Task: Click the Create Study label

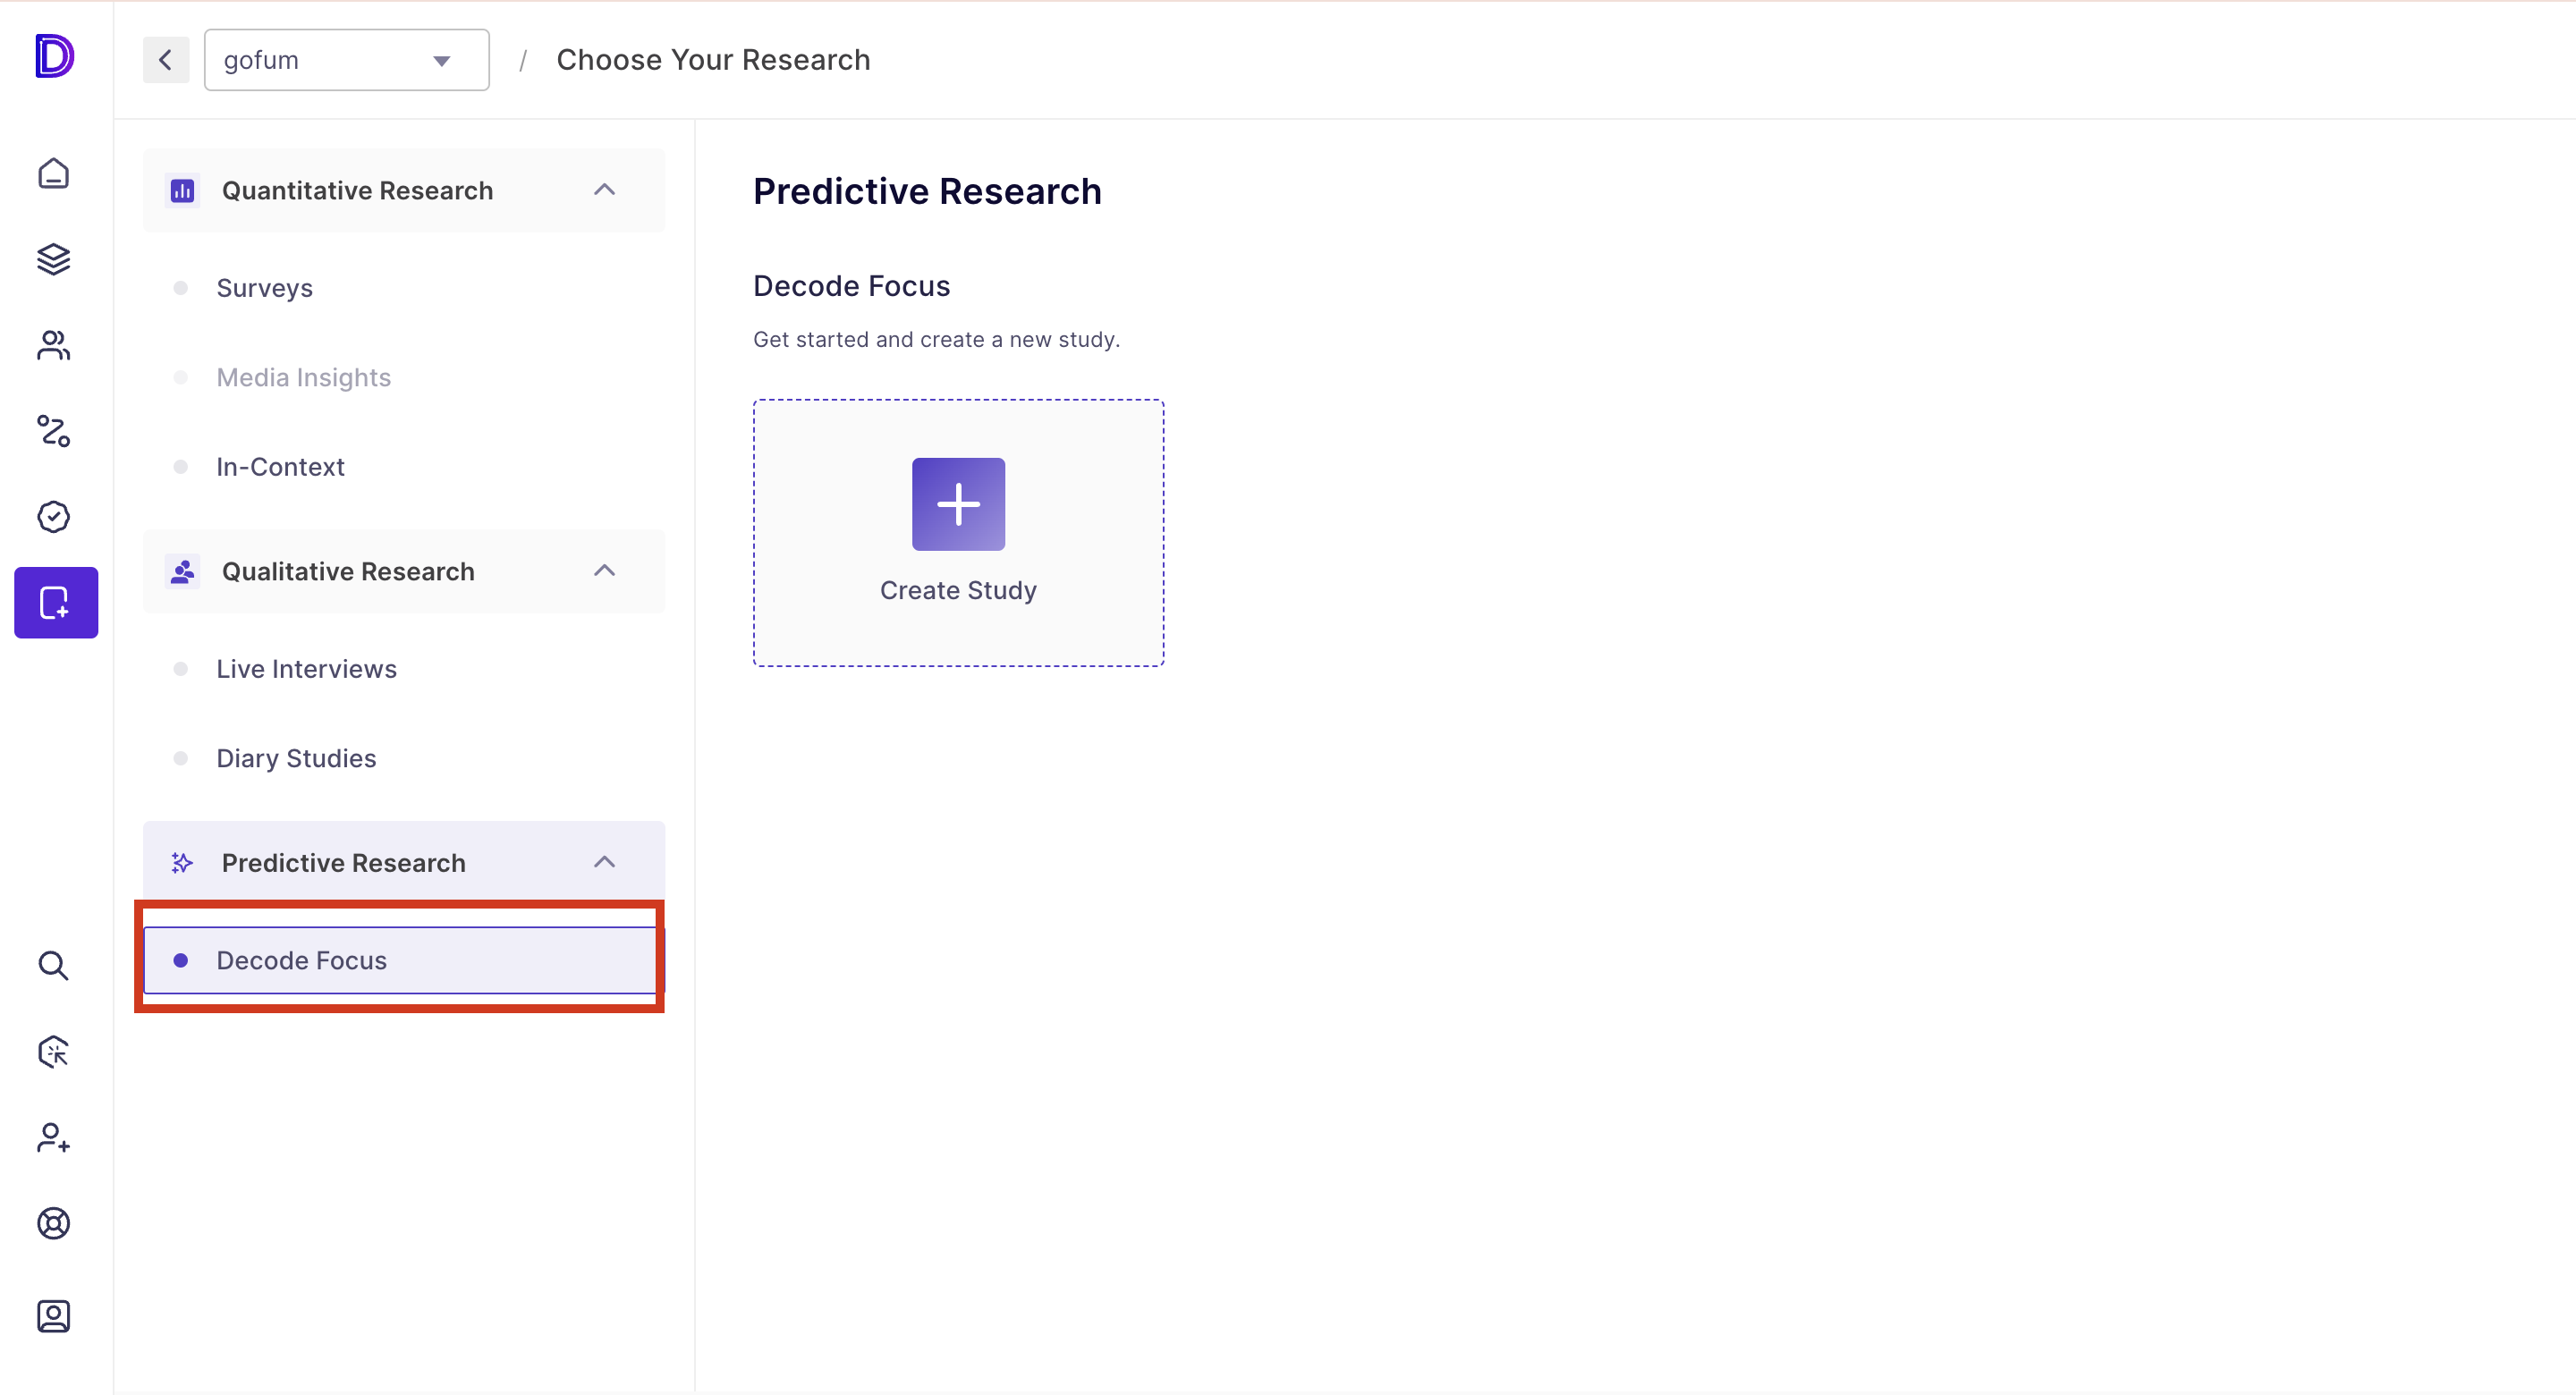Action: [x=958, y=590]
